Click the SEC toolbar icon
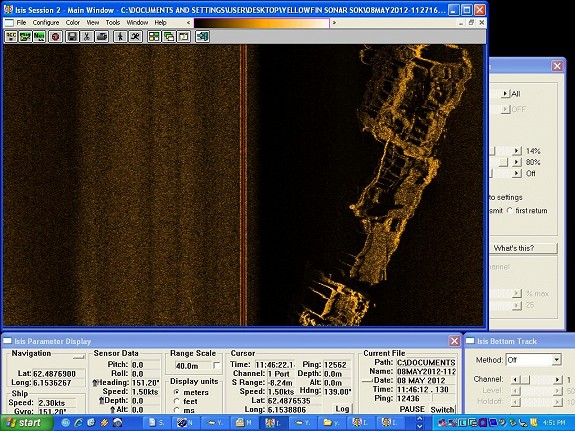 pyautogui.click(x=11, y=37)
